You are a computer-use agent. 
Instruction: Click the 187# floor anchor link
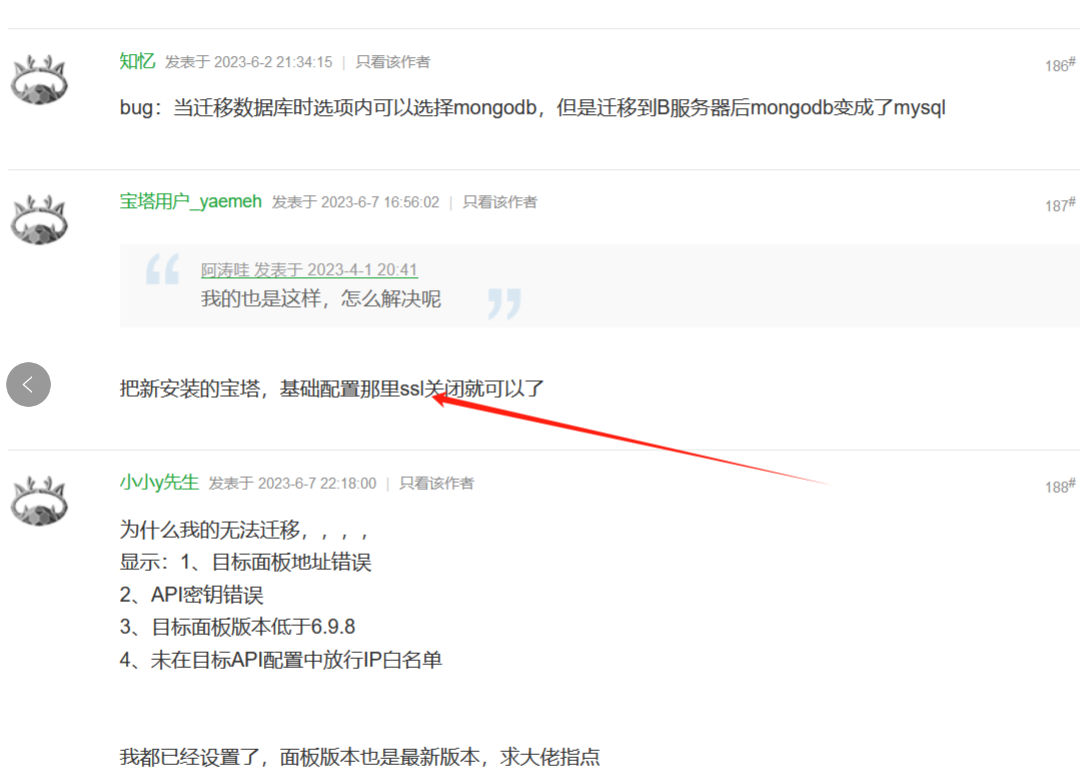[1059, 205]
